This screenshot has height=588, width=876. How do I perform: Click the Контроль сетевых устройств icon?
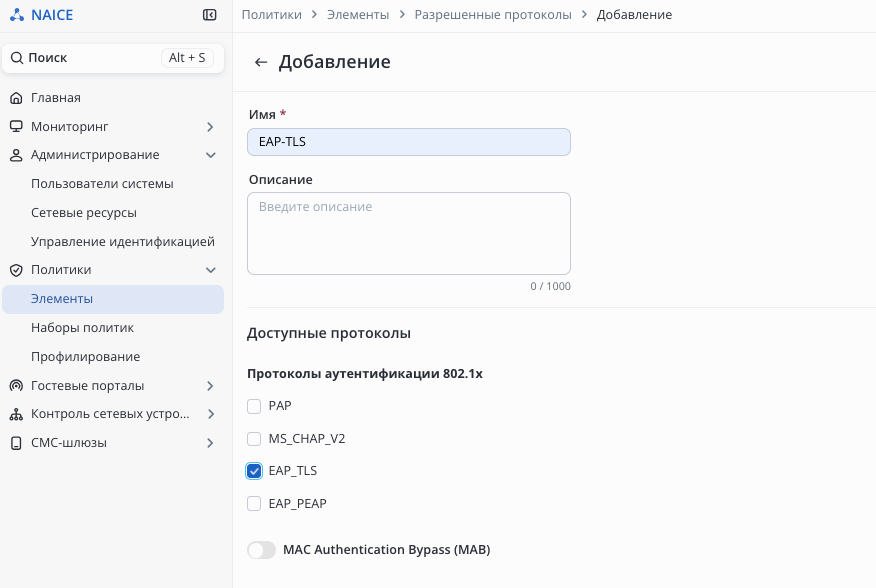(x=16, y=414)
